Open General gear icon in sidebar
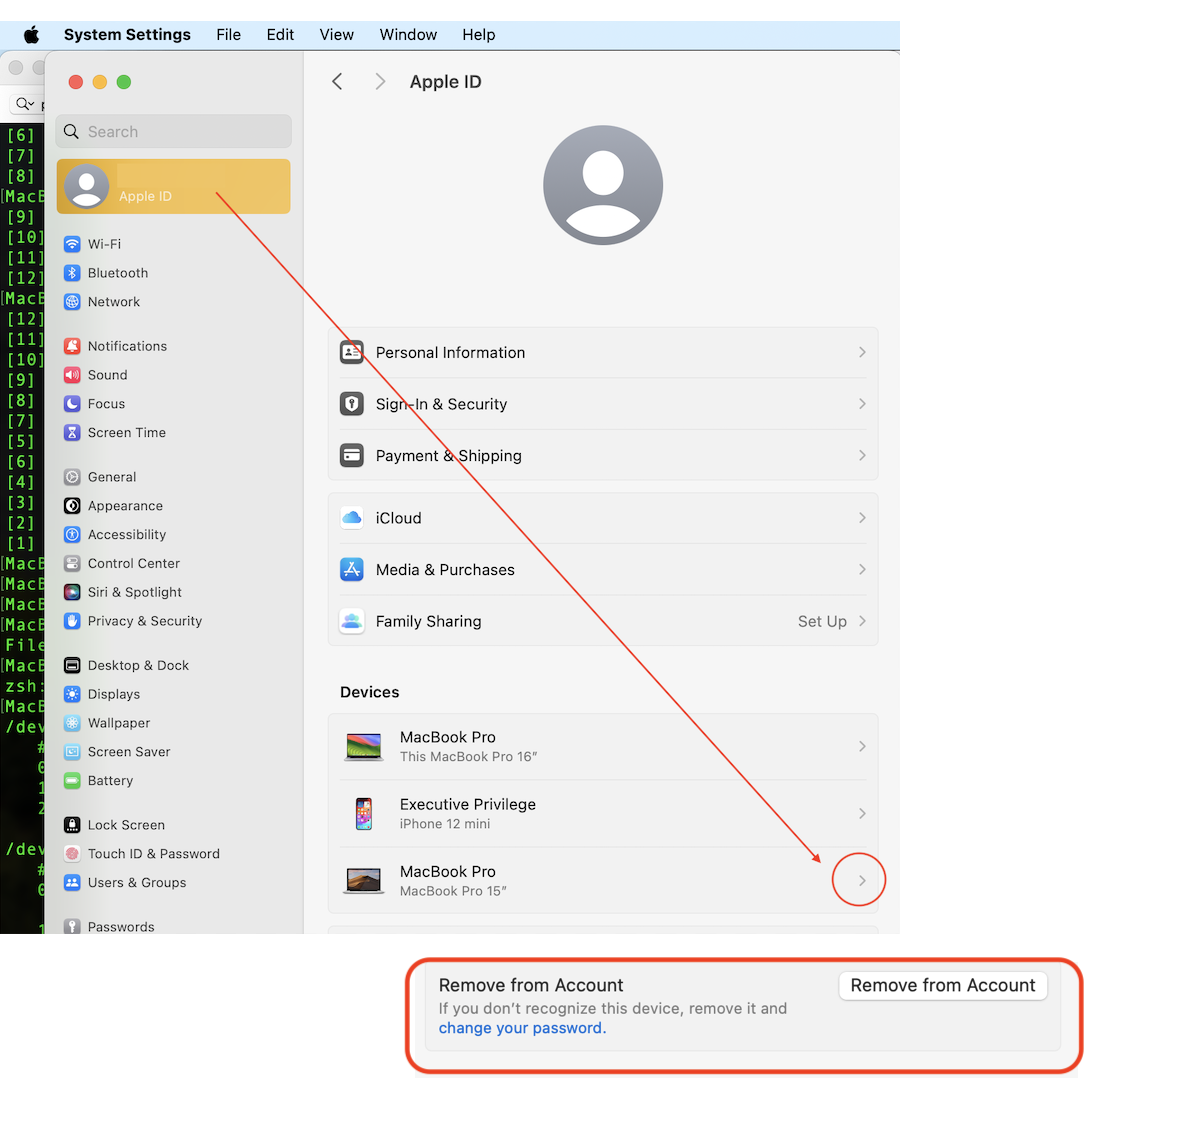This screenshot has width=1190, height=1140. [72, 477]
